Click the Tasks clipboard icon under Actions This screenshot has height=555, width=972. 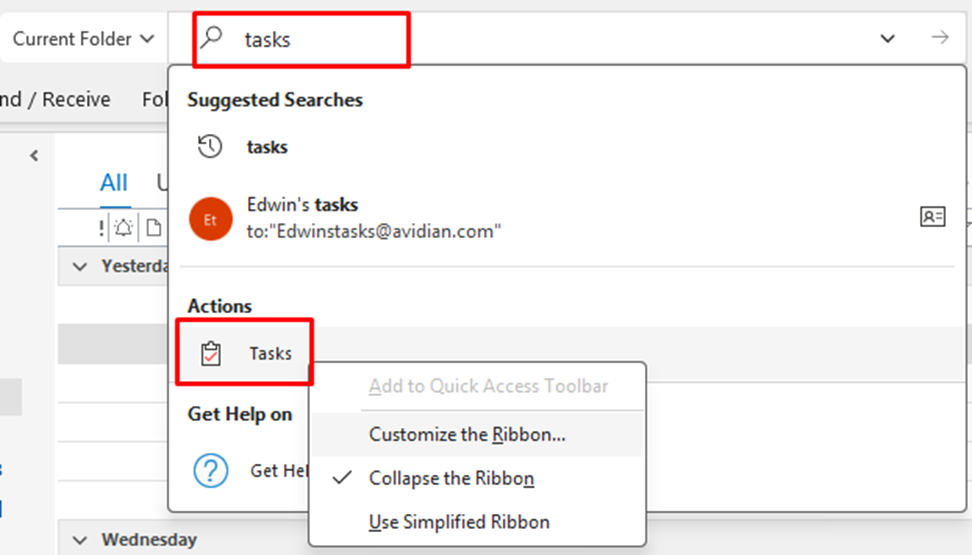click(x=210, y=354)
